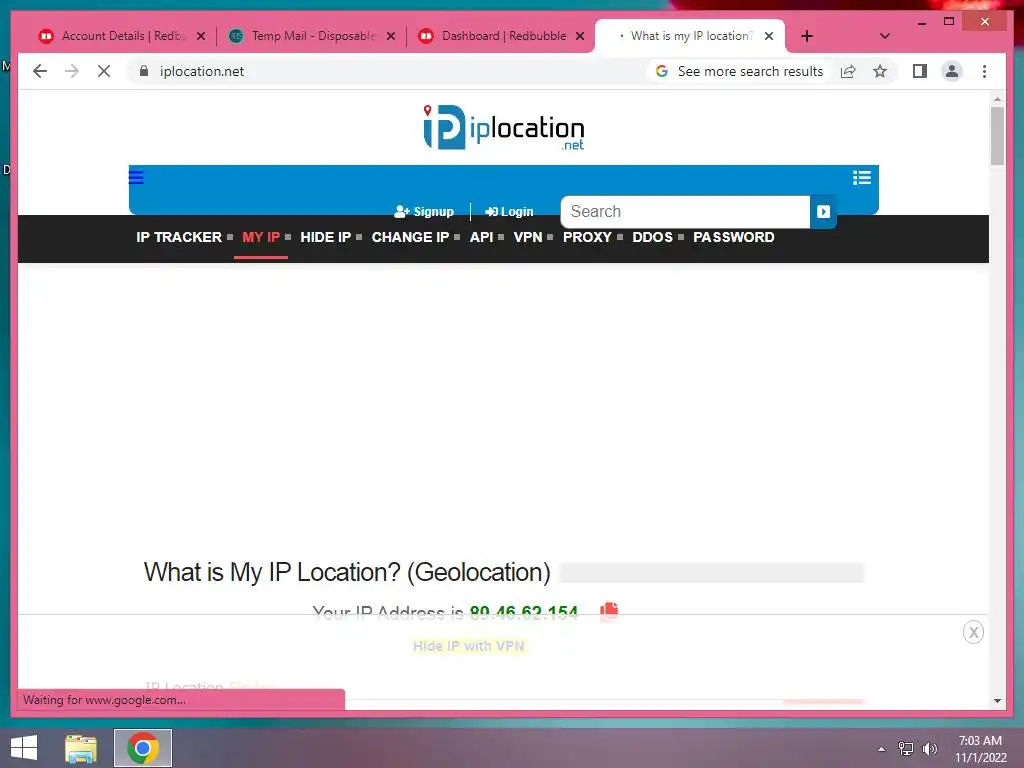Open the Windows Start menu
Screen dimensions: 1024x768
[24, 748]
